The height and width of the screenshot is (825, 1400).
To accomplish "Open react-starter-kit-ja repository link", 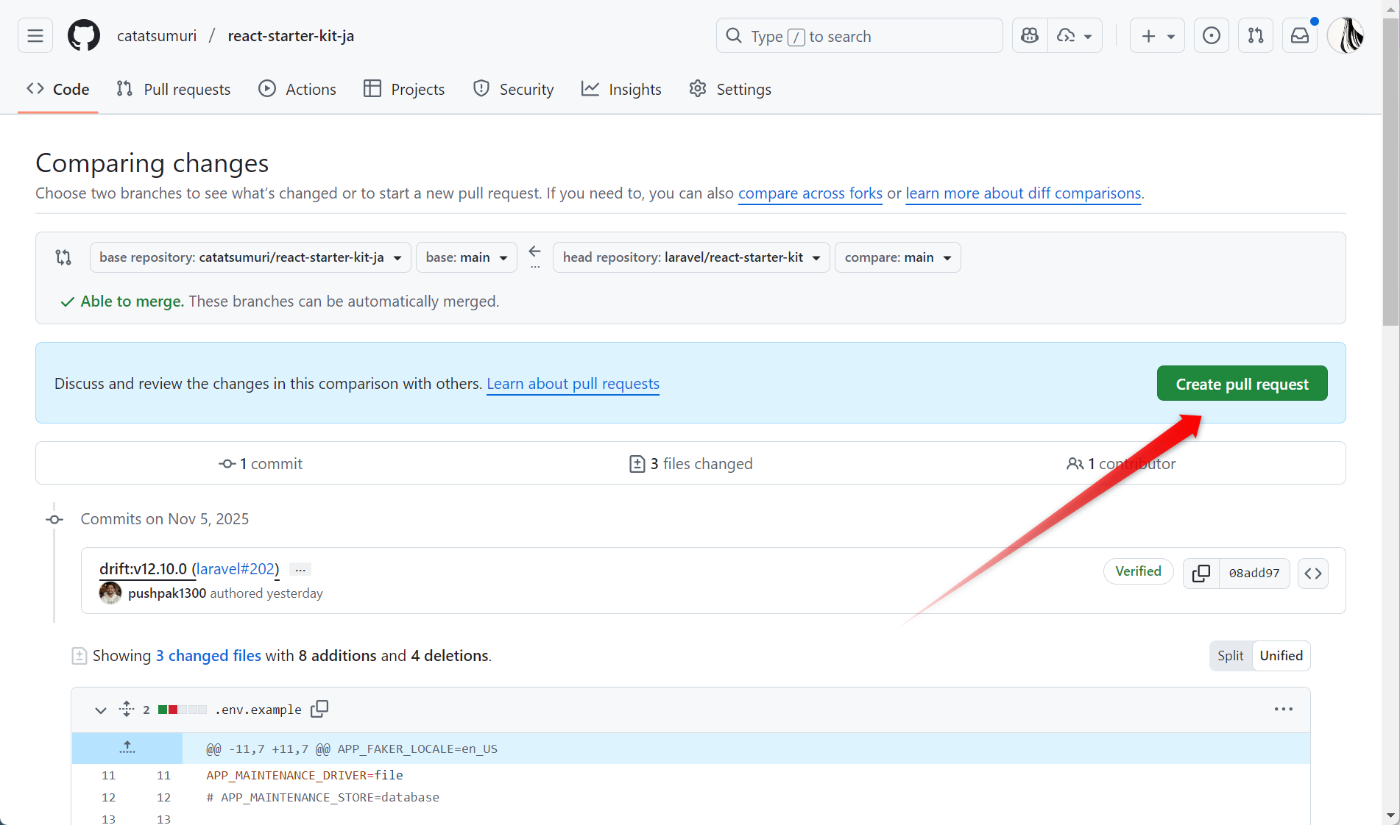I will [x=291, y=36].
